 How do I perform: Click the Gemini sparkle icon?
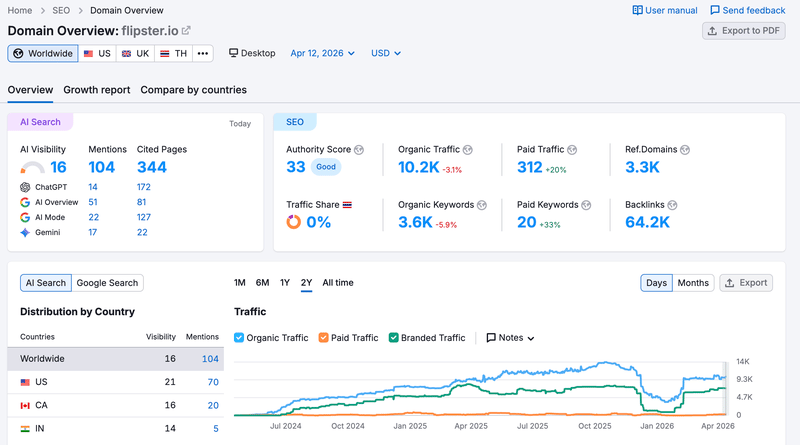point(25,233)
